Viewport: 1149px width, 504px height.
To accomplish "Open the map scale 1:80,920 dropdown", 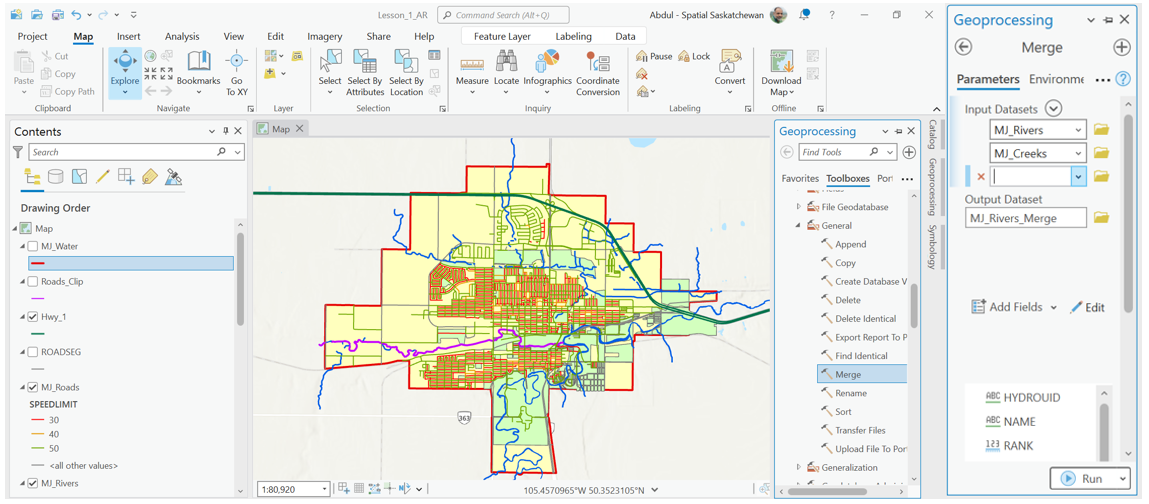I will (x=324, y=489).
